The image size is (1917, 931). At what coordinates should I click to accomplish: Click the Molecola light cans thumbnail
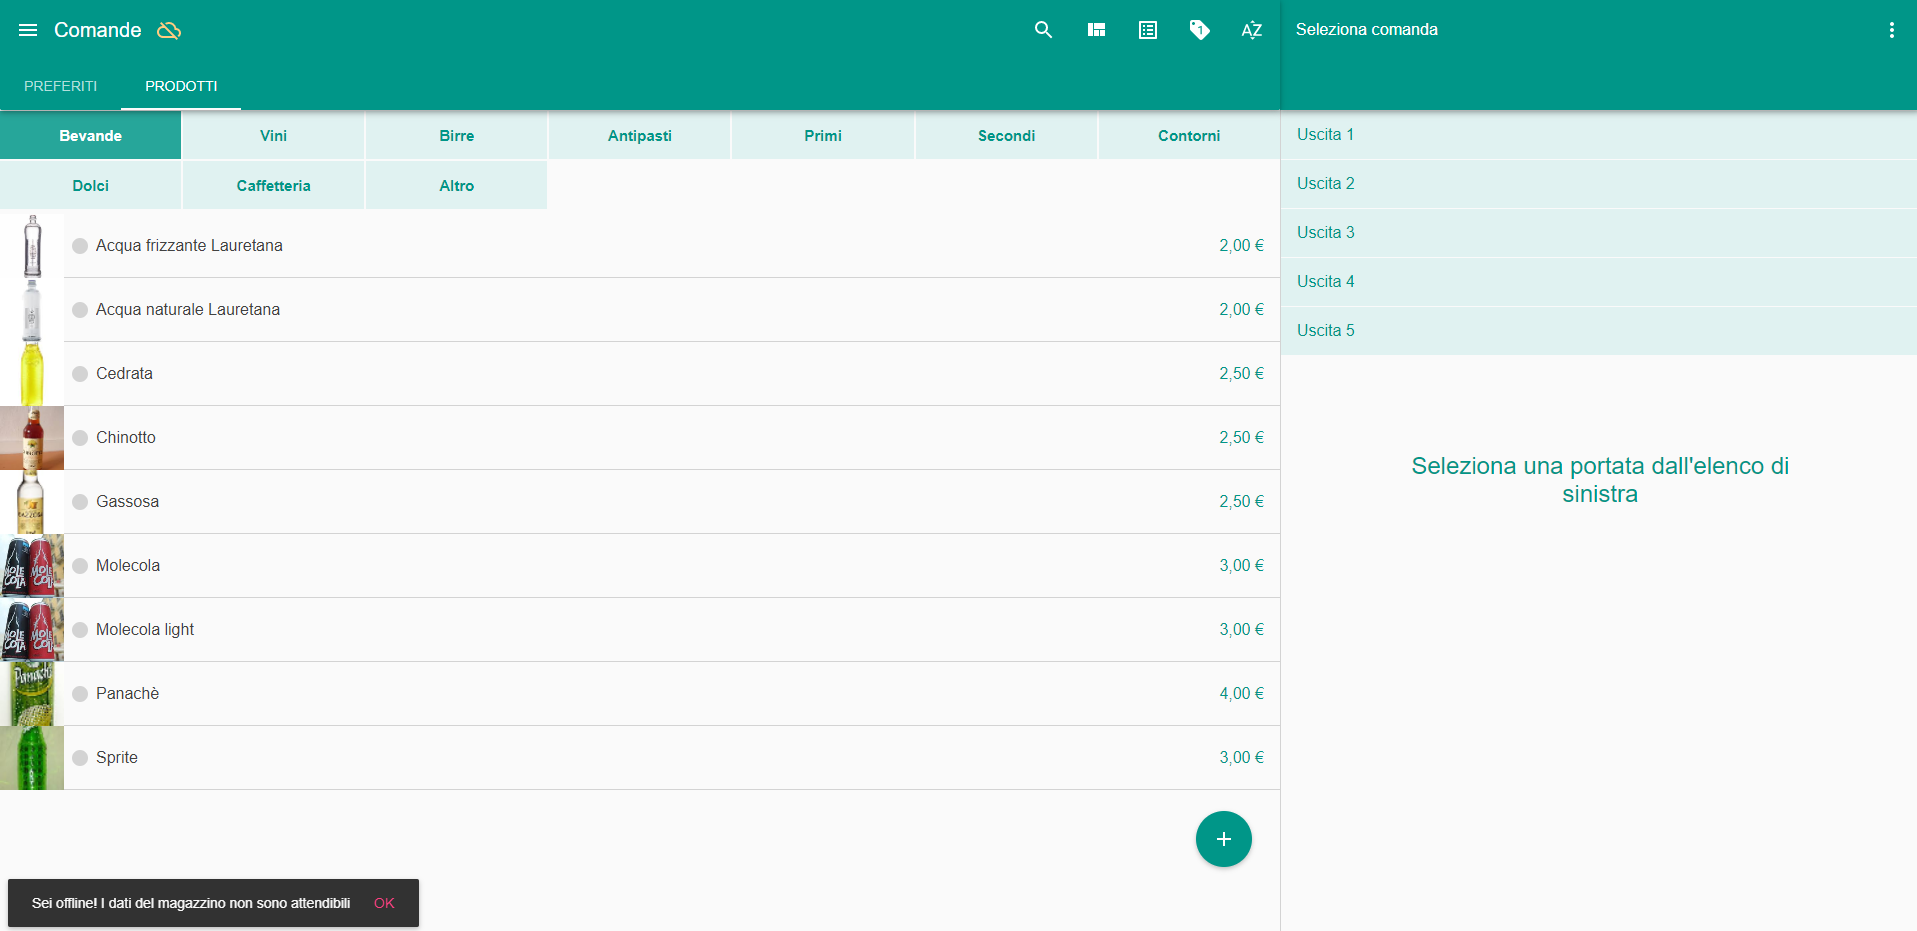(32, 630)
